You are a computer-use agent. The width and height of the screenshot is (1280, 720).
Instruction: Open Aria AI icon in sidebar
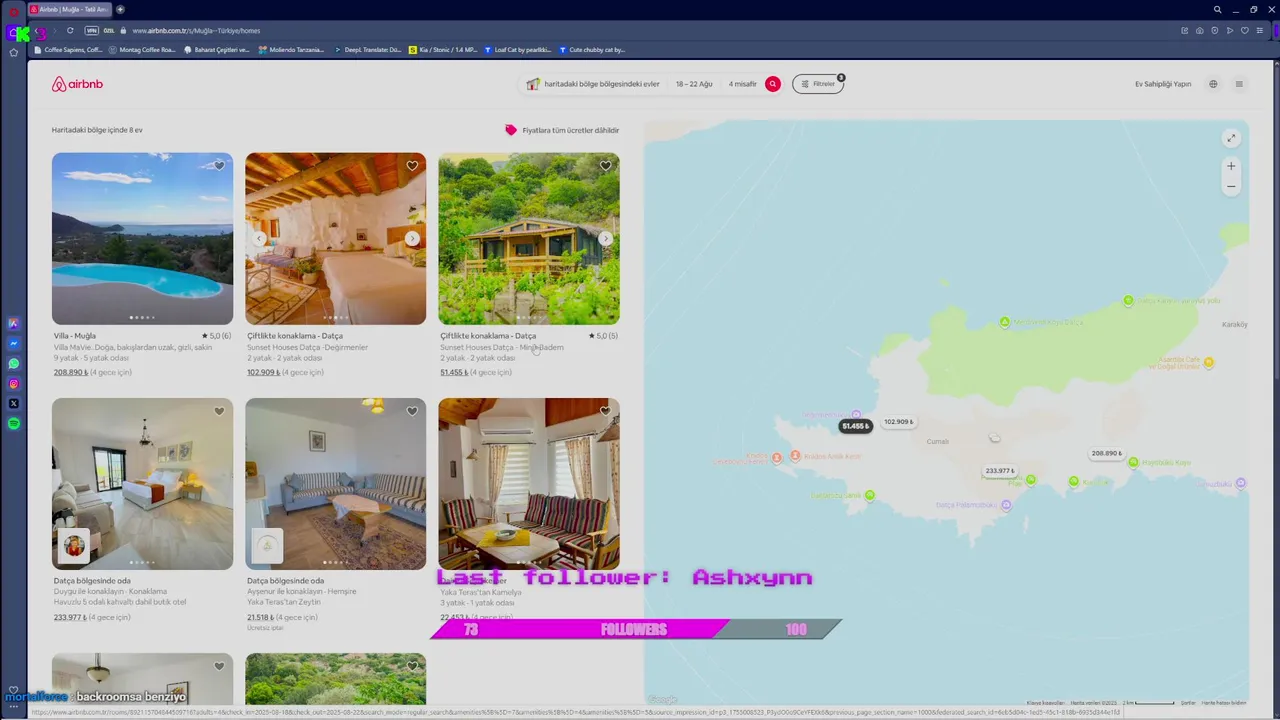(14, 324)
